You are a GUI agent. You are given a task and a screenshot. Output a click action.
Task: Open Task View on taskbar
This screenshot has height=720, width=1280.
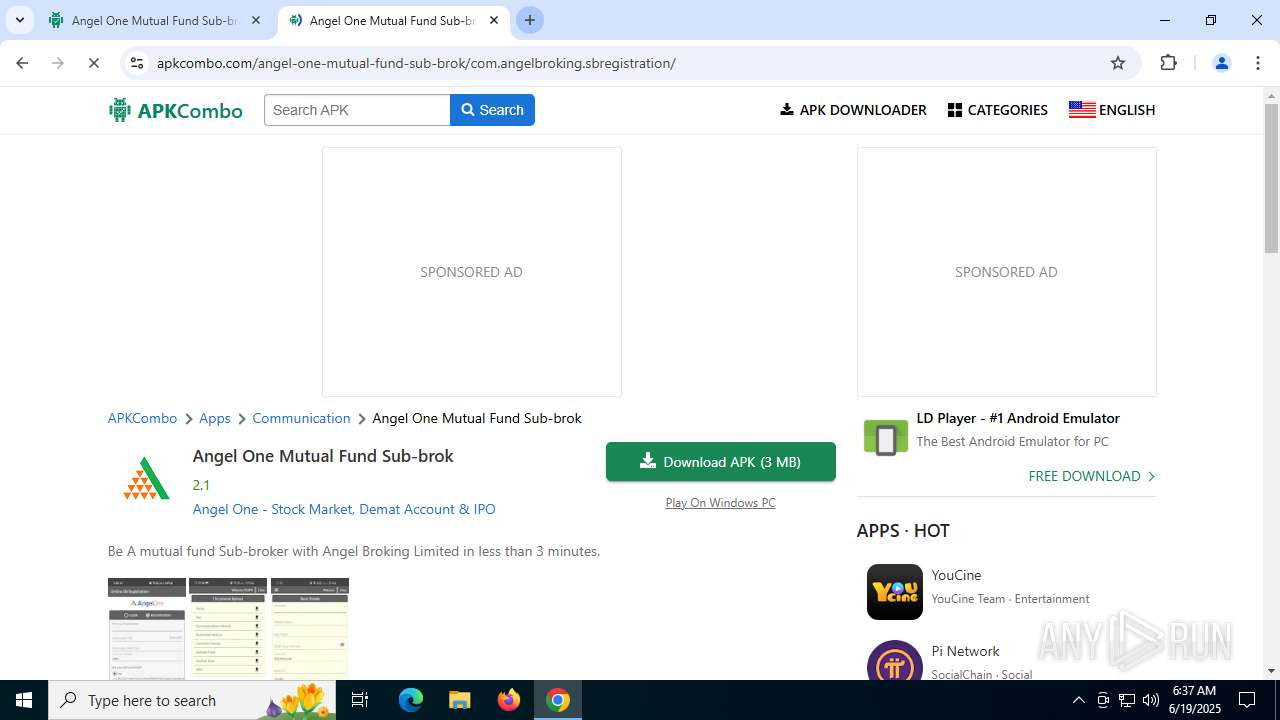361,700
